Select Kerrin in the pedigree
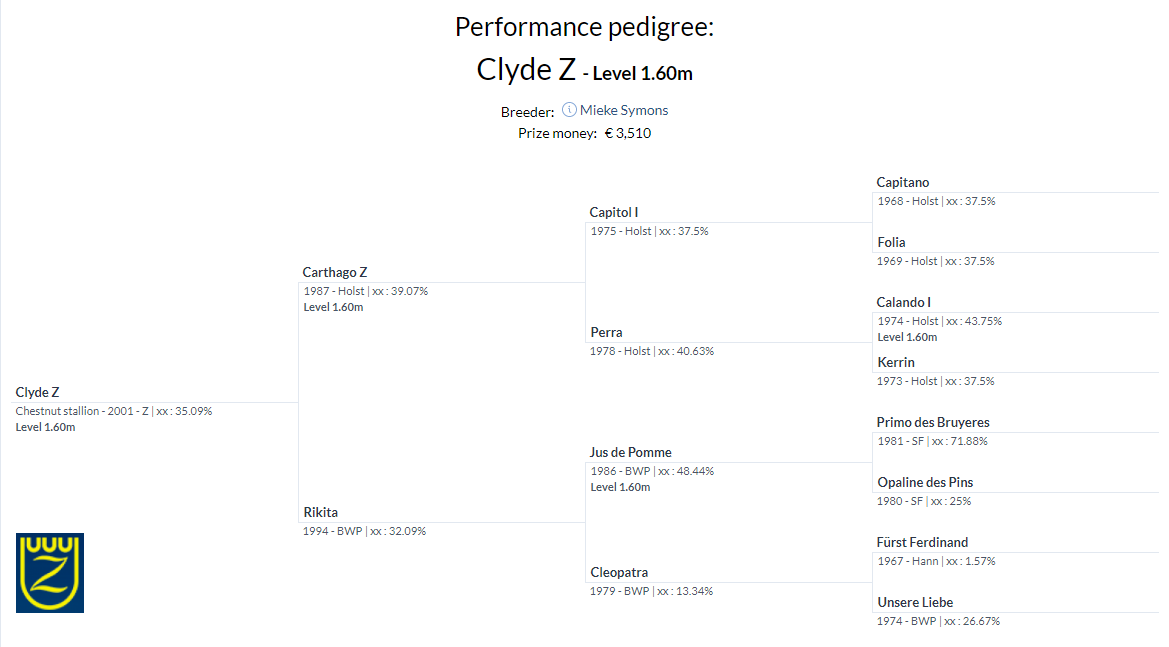 point(896,362)
